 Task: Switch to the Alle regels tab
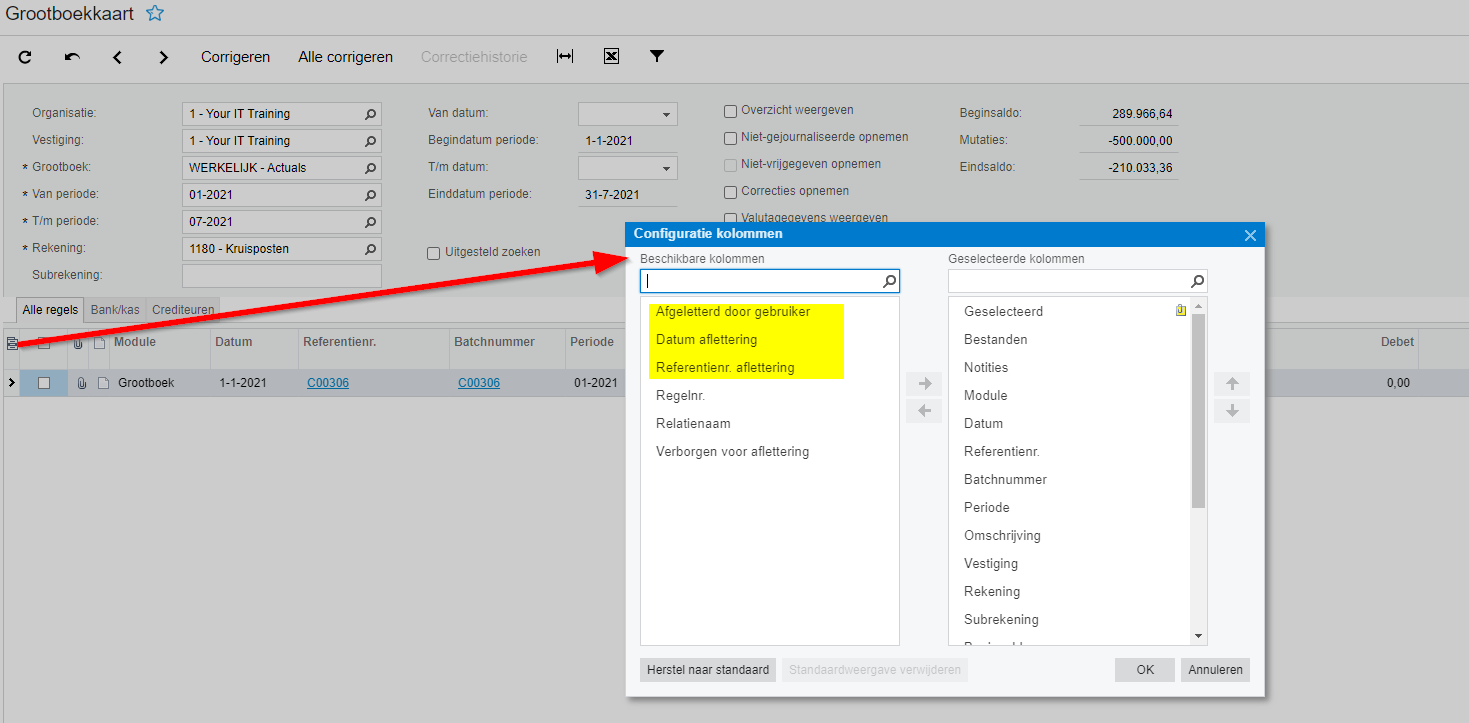click(50, 310)
